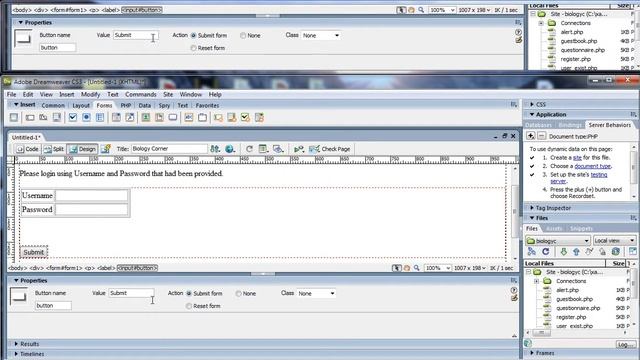Insert a Radio Group from the Forms bar
Screen dimensions: 640x360
[100, 118]
